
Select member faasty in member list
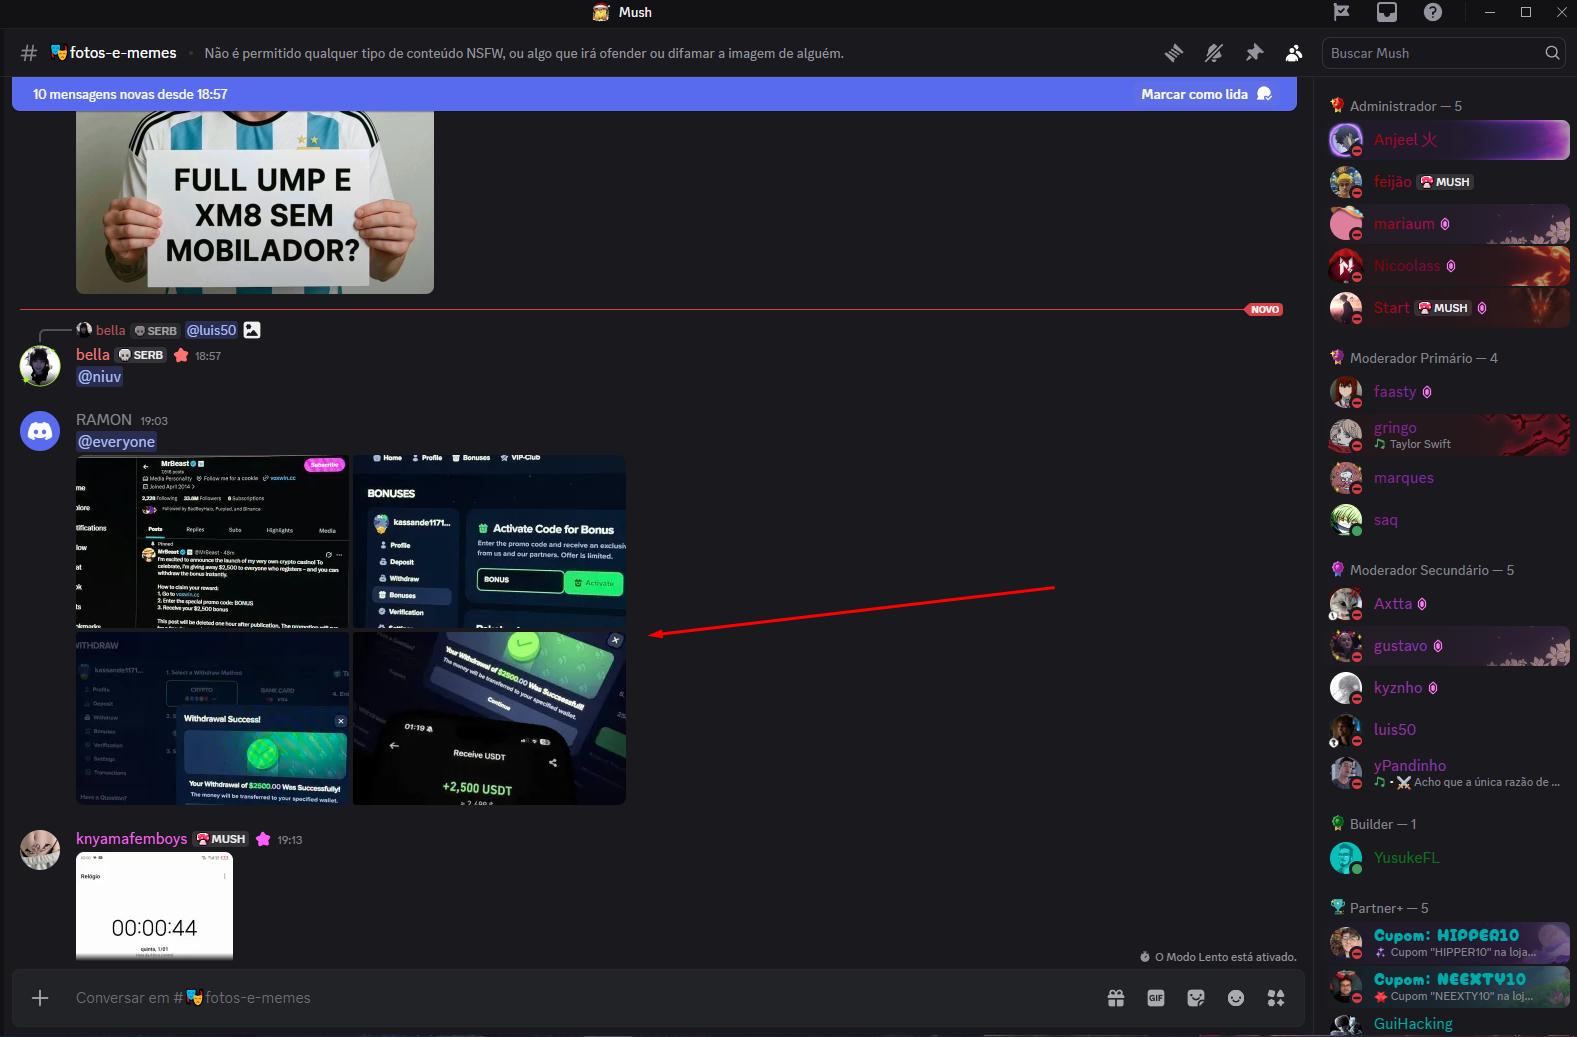(x=1449, y=392)
